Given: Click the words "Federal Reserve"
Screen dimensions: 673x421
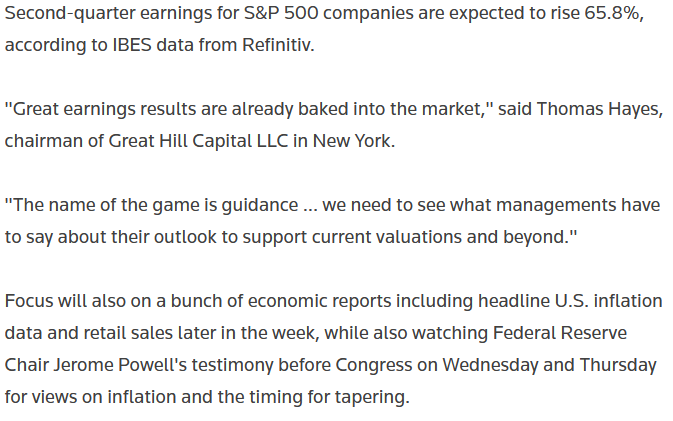Looking at the screenshot, I should click(560, 333).
